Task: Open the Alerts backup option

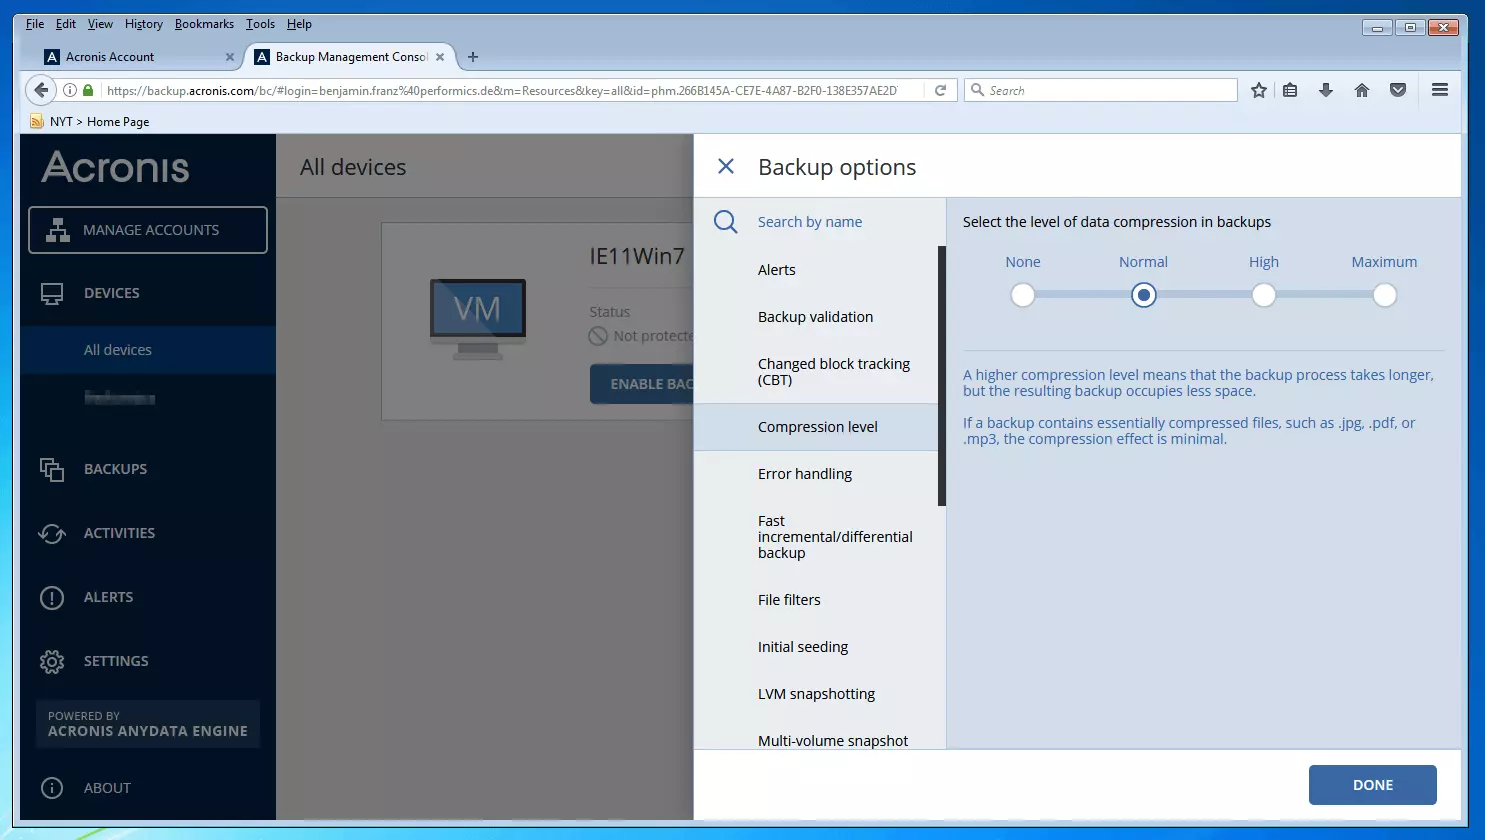Action: point(816,270)
